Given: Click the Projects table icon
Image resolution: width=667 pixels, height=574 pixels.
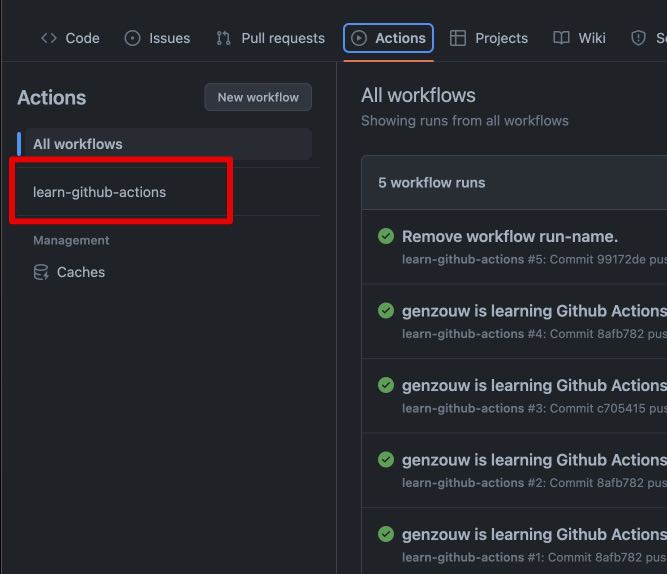Looking at the screenshot, I should [x=458, y=38].
